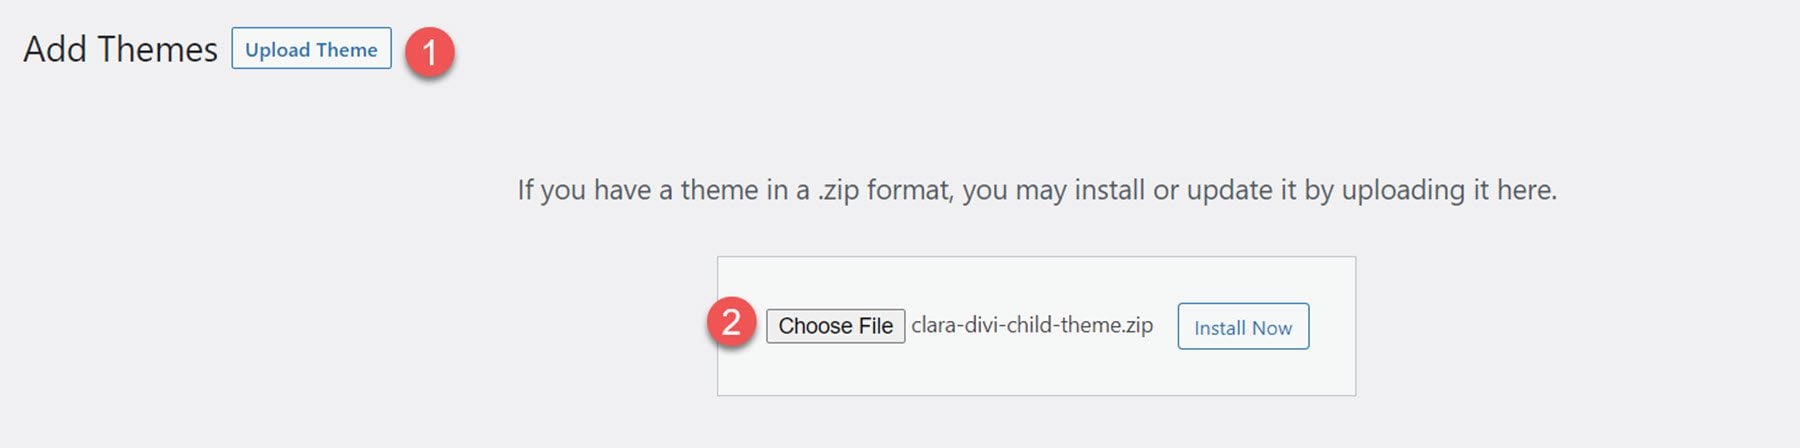Open the file browser with Choose File
The height and width of the screenshot is (448, 1800).
[835, 326]
